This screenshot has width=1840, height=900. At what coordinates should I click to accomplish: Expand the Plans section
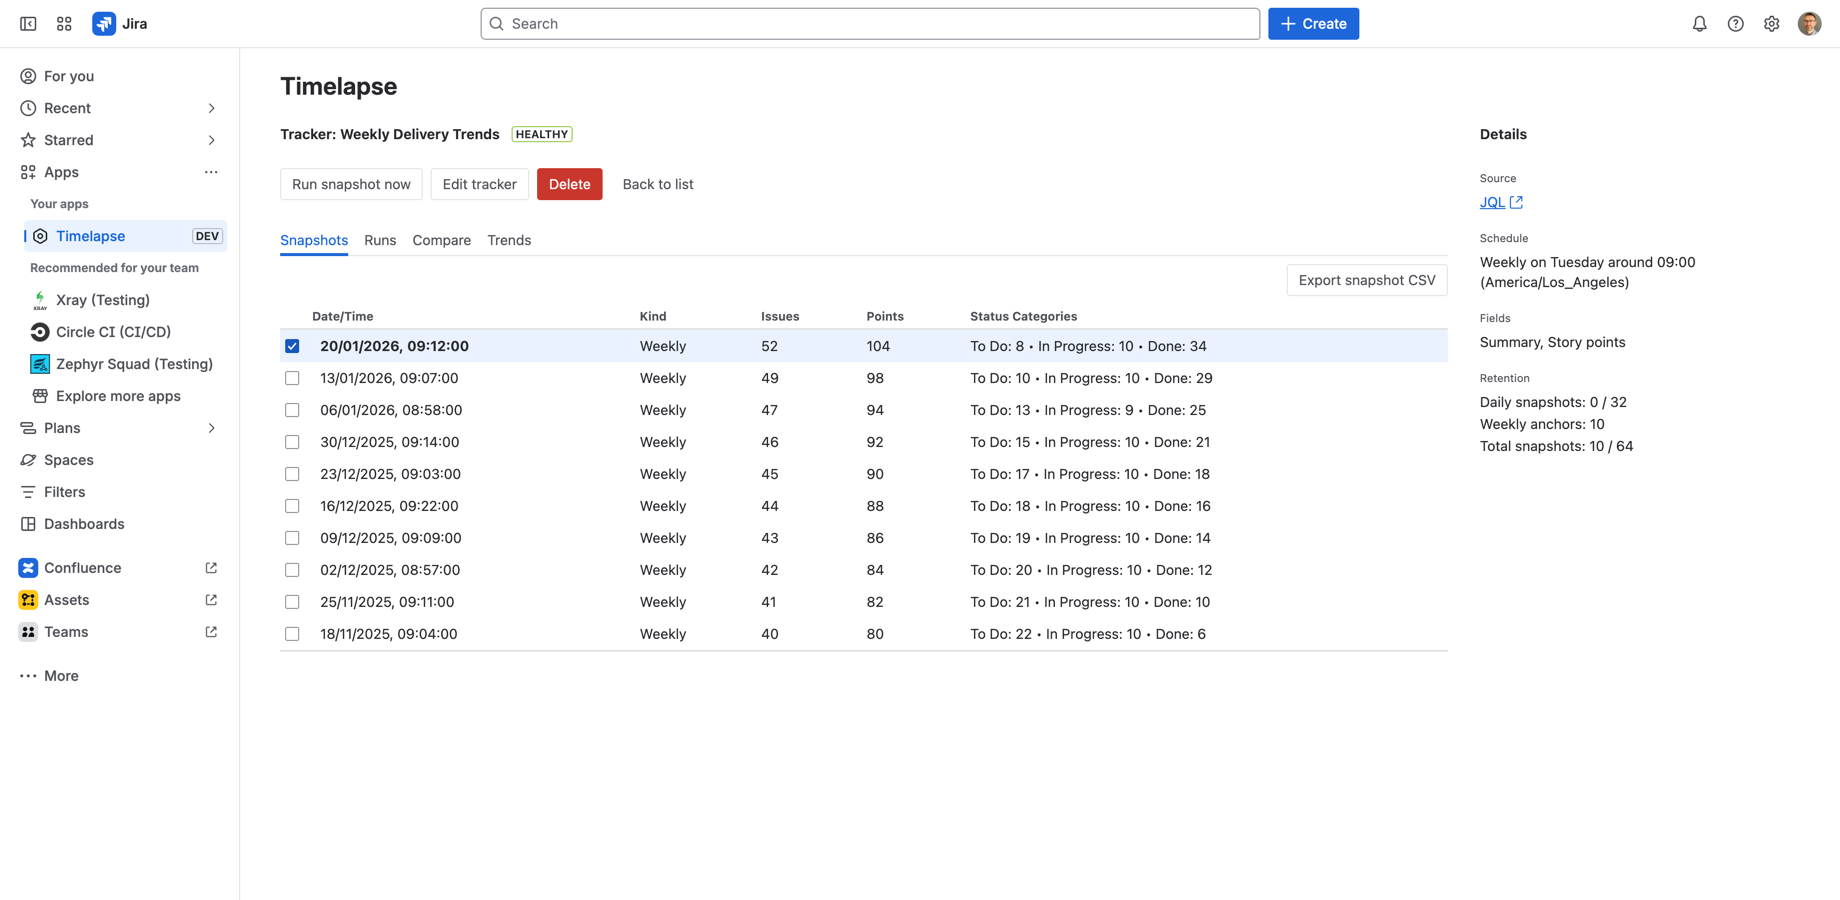[x=211, y=428]
